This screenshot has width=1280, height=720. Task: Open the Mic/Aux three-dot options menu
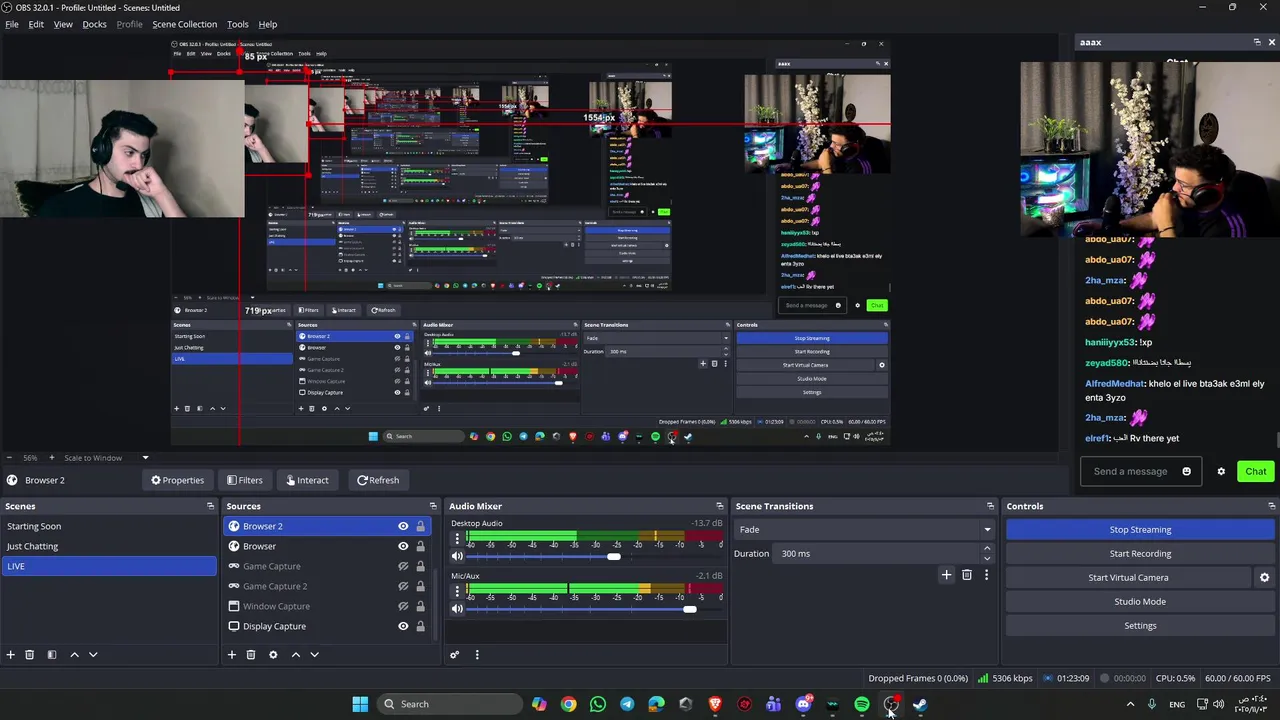(457, 592)
